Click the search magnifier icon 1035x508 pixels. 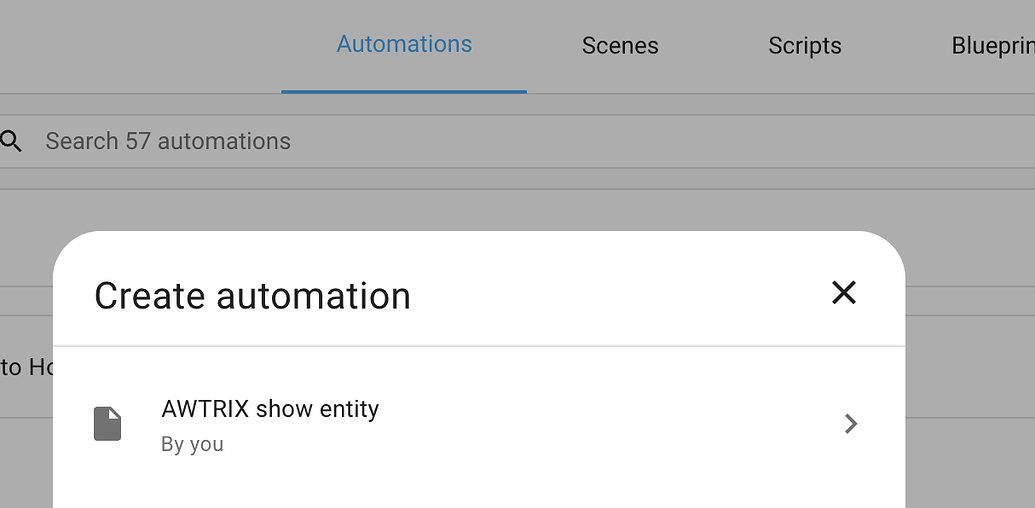click(x=11, y=141)
